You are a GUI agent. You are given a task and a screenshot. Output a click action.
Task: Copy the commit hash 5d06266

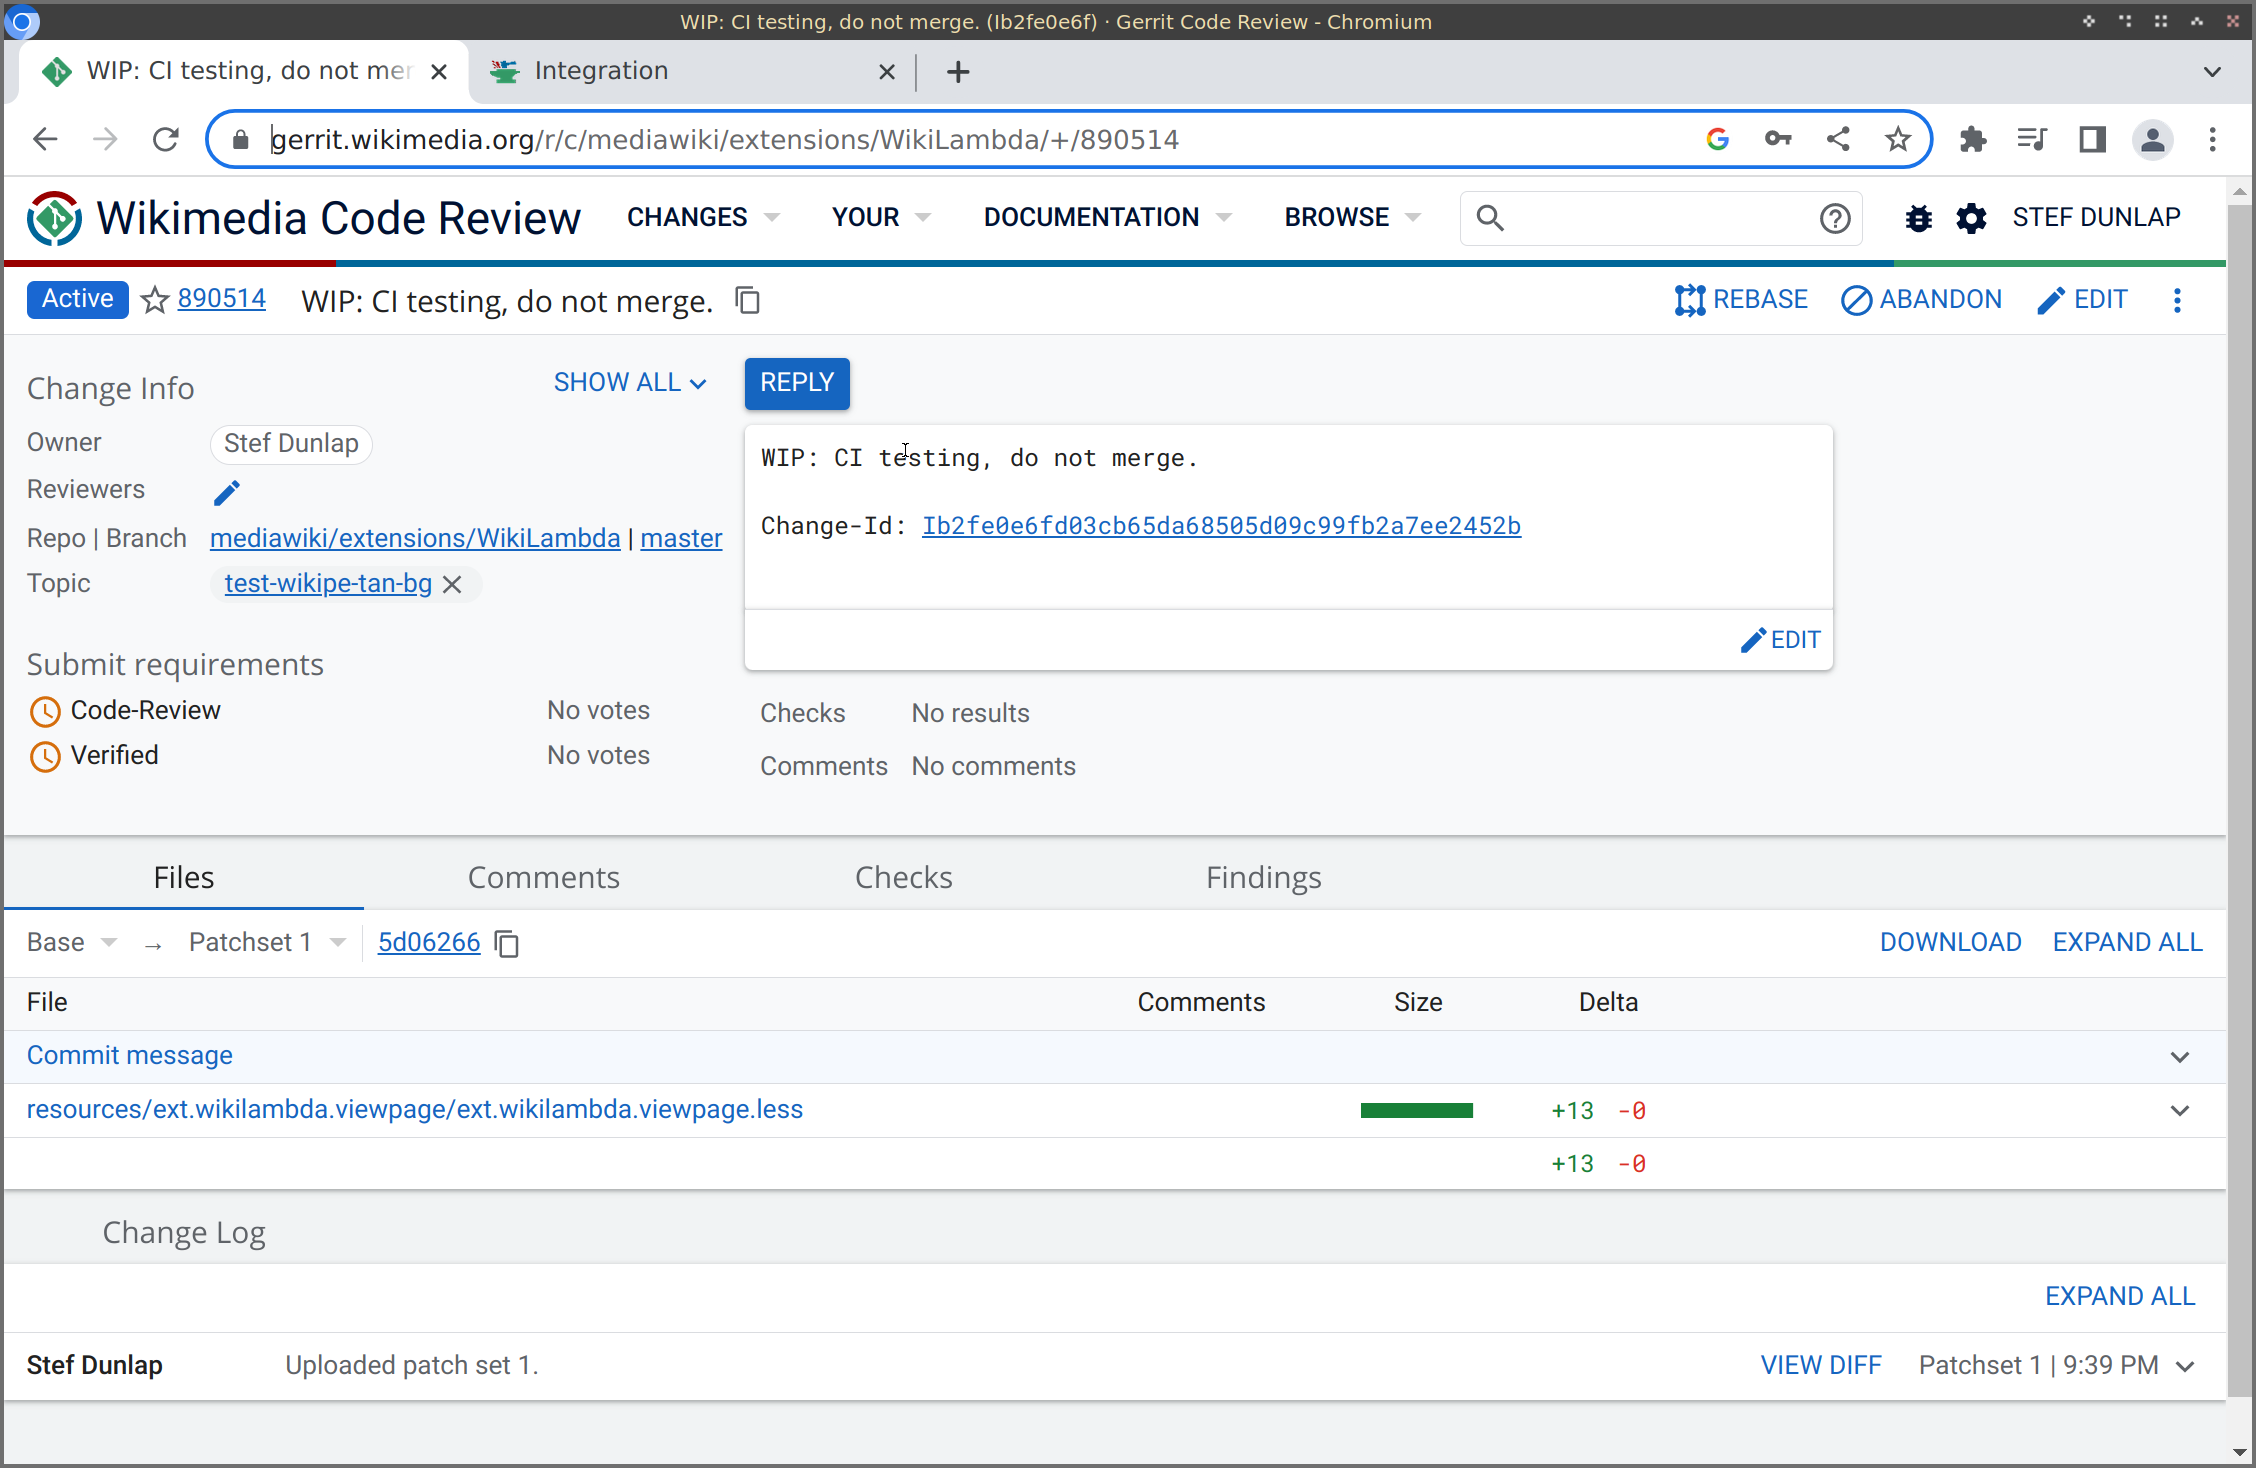[507, 943]
